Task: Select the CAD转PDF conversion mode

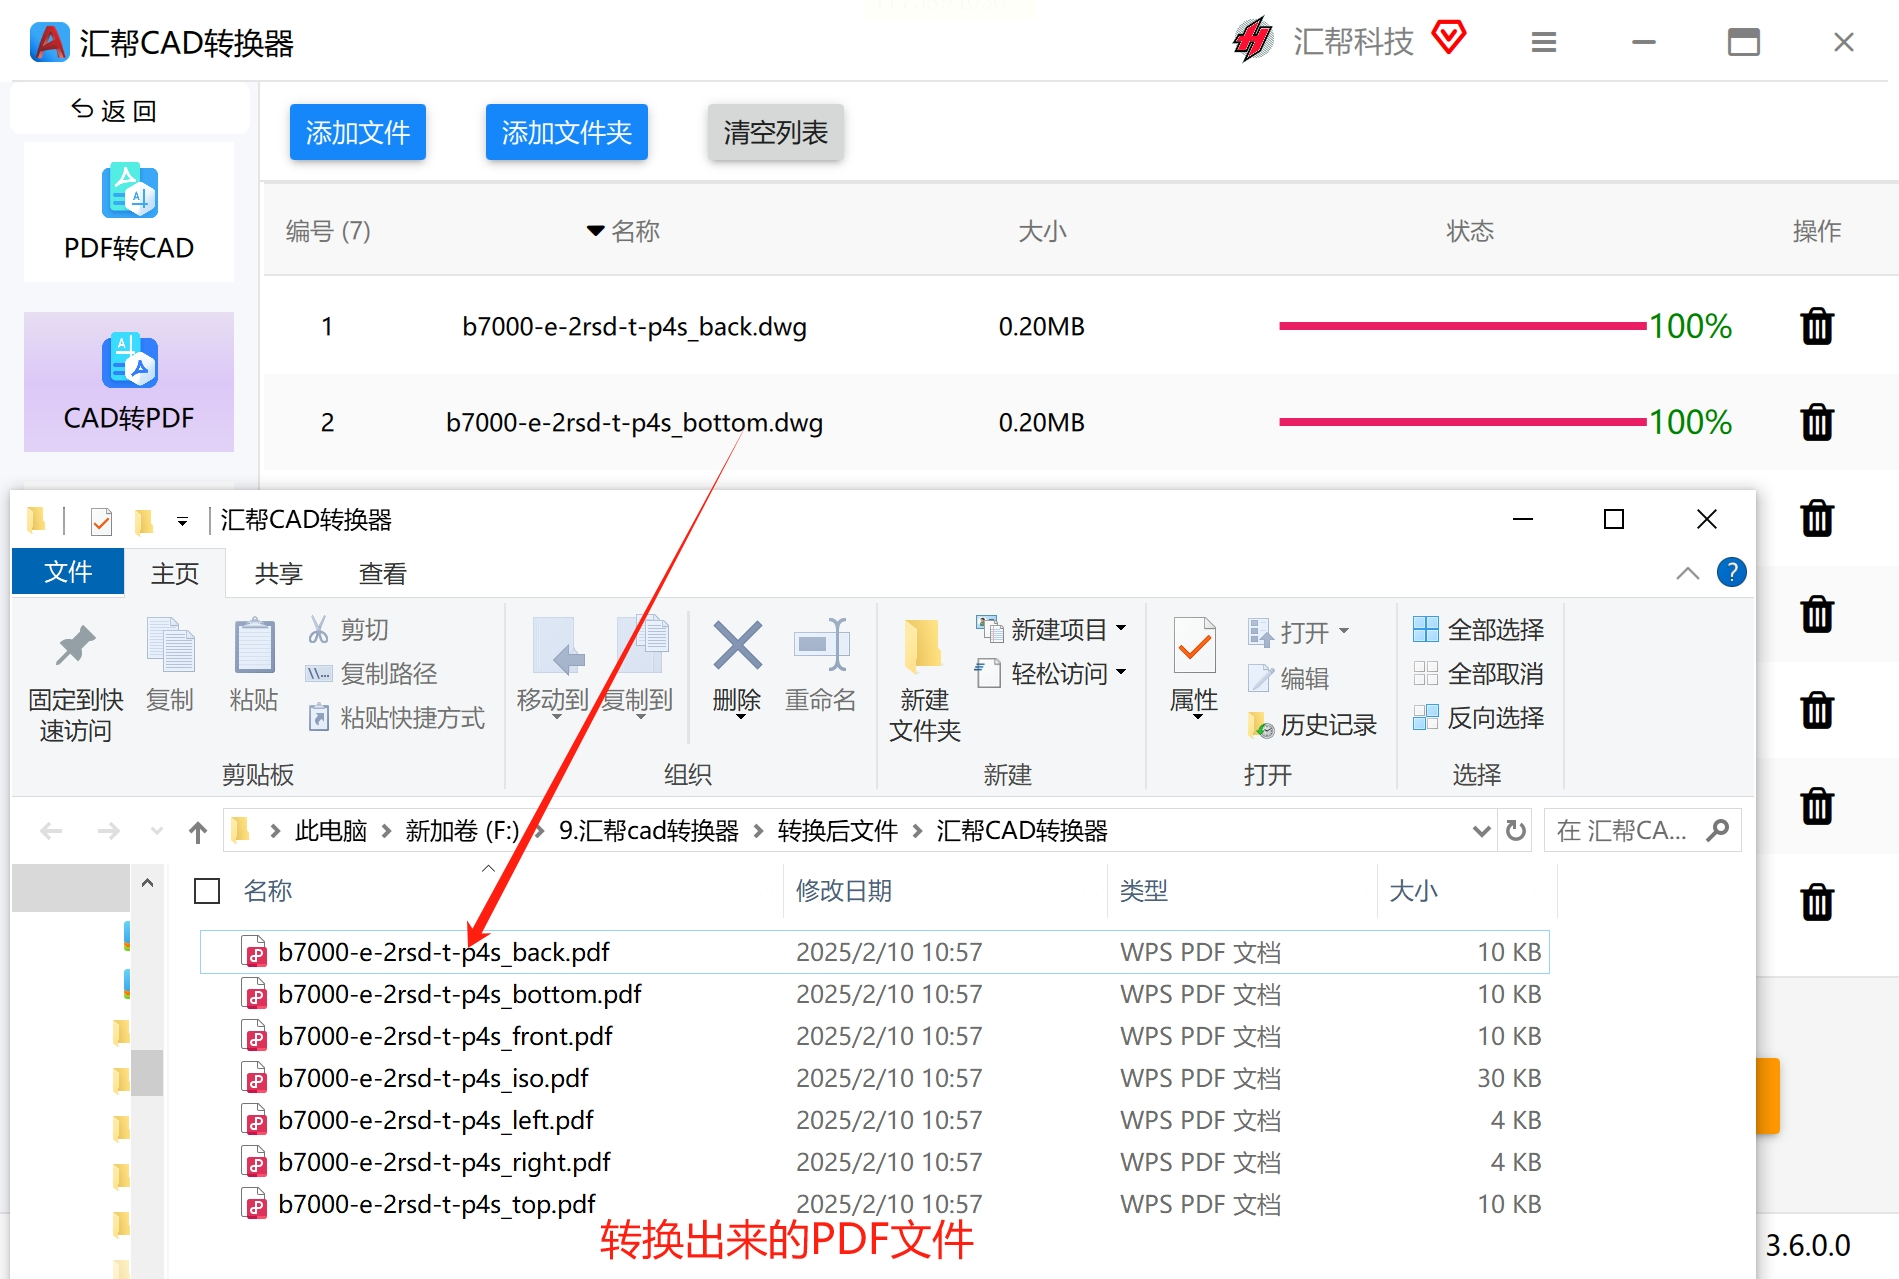Action: click(x=129, y=382)
